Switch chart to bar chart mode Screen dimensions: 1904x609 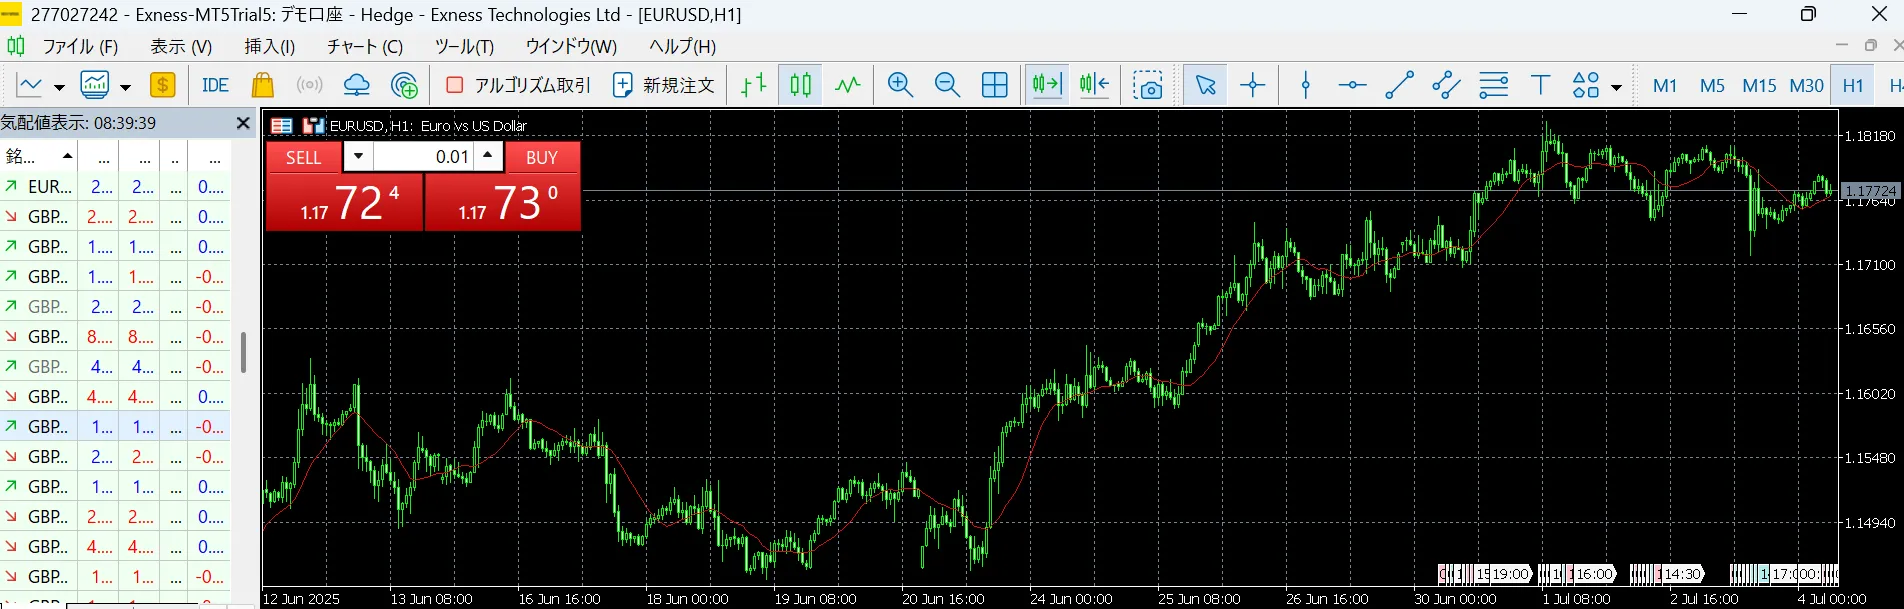(x=753, y=85)
